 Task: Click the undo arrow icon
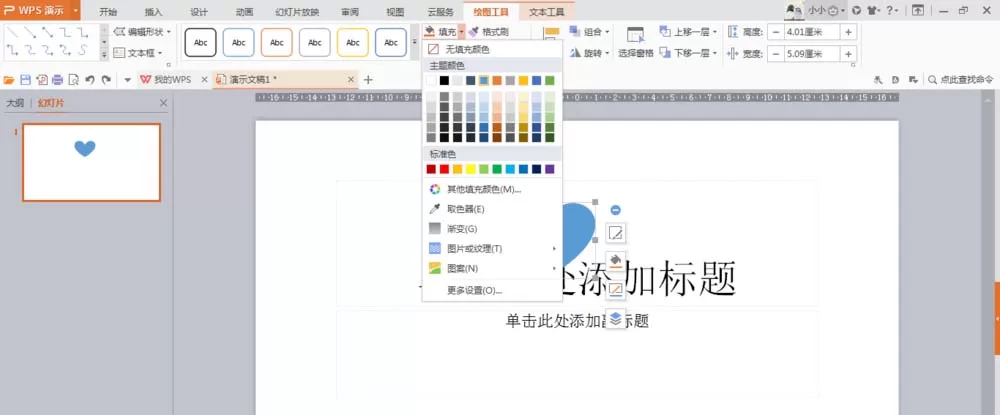[90, 80]
